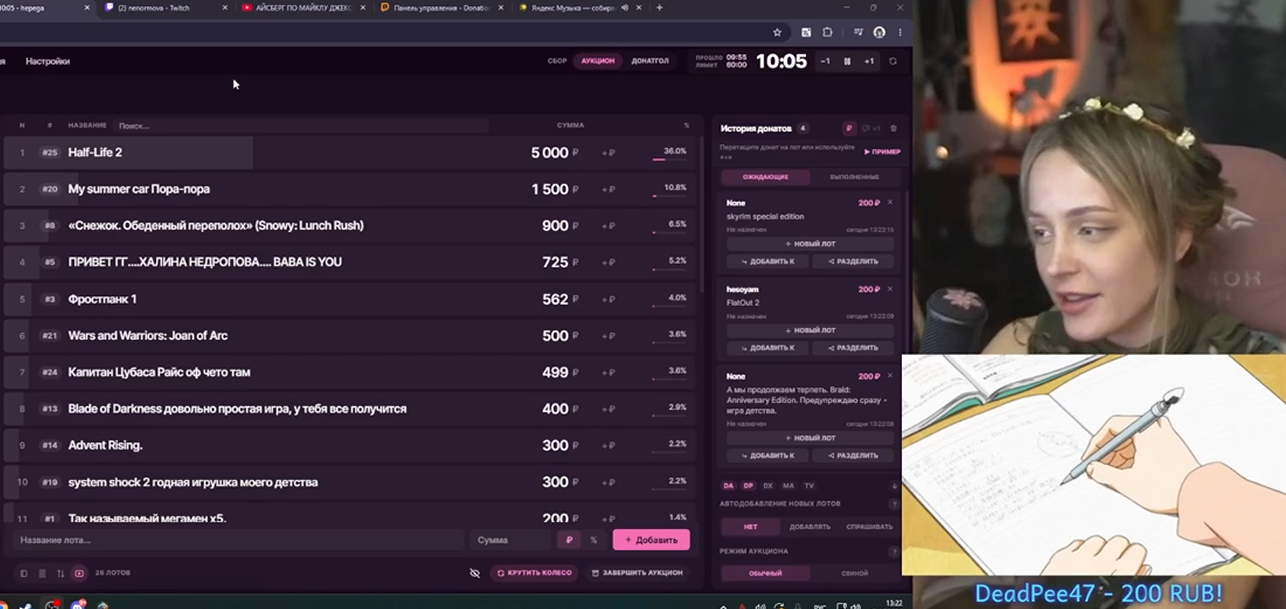Click the ruble filter icon in donation history header
This screenshot has height=609, width=1286.
[x=849, y=128]
